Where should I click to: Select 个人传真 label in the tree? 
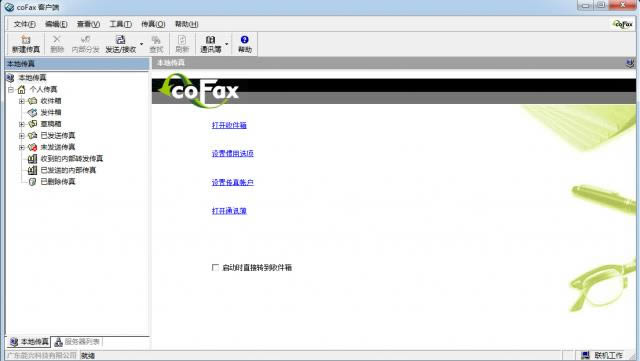pos(43,89)
